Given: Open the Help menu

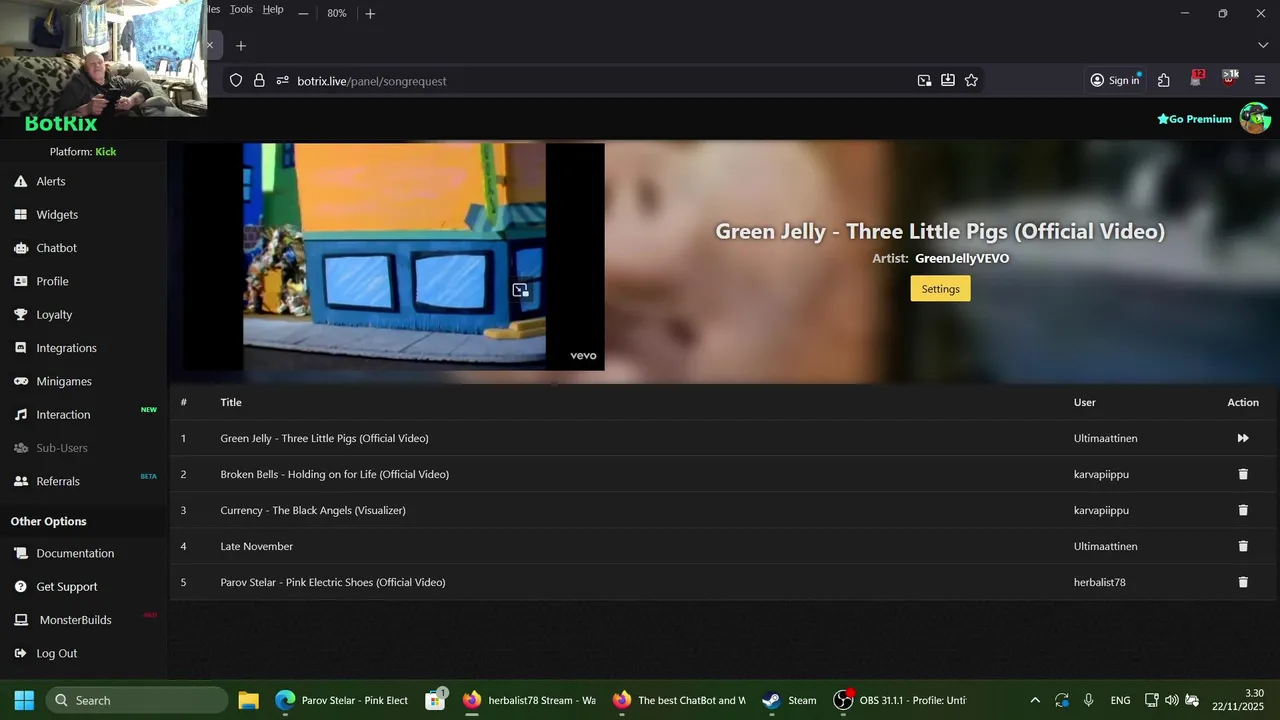Looking at the screenshot, I should (273, 9).
